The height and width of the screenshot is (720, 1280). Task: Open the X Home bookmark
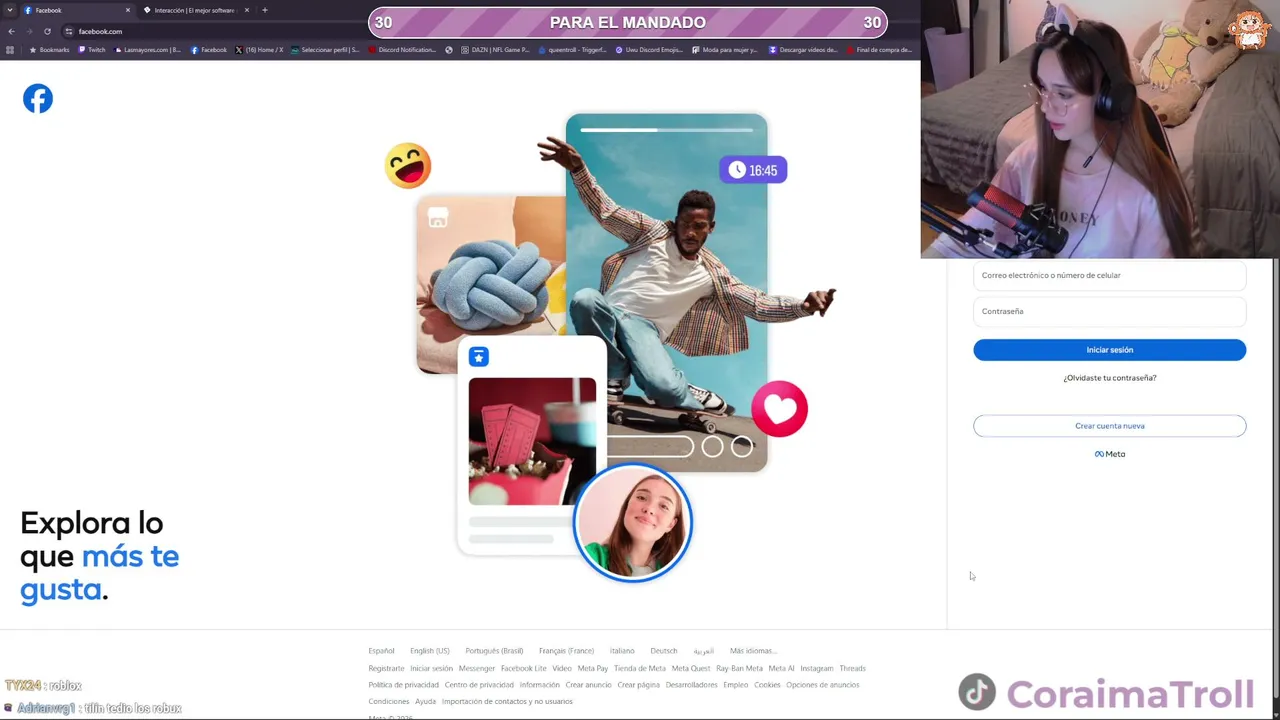pos(259,50)
